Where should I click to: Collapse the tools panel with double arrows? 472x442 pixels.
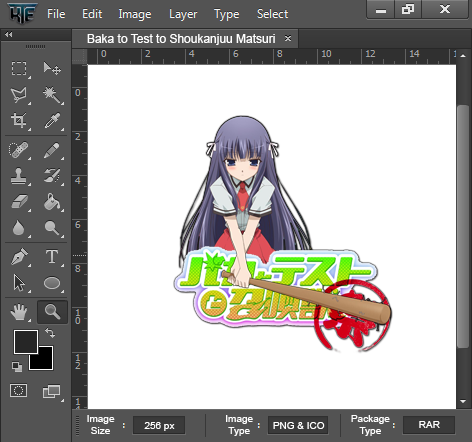[9, 34]
